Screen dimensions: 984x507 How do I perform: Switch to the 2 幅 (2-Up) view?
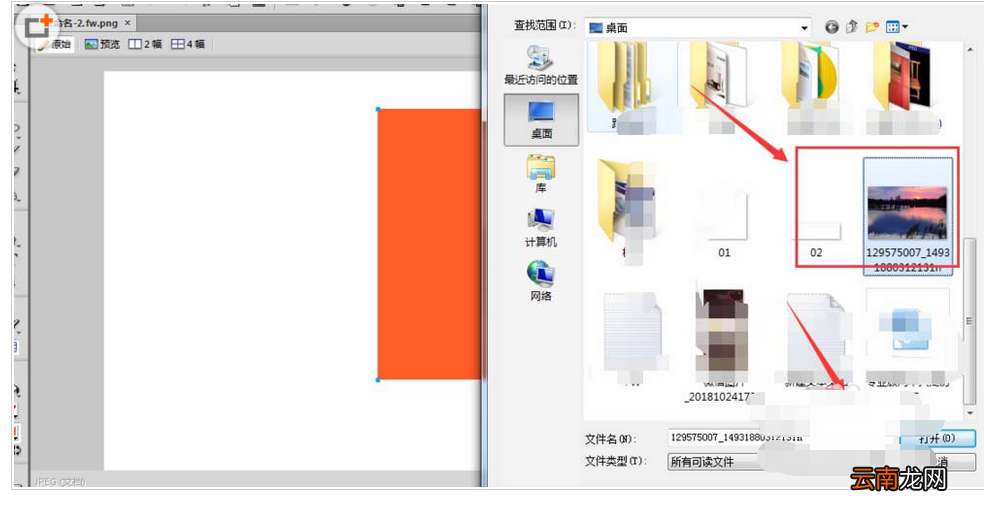[x=146, y=44]
